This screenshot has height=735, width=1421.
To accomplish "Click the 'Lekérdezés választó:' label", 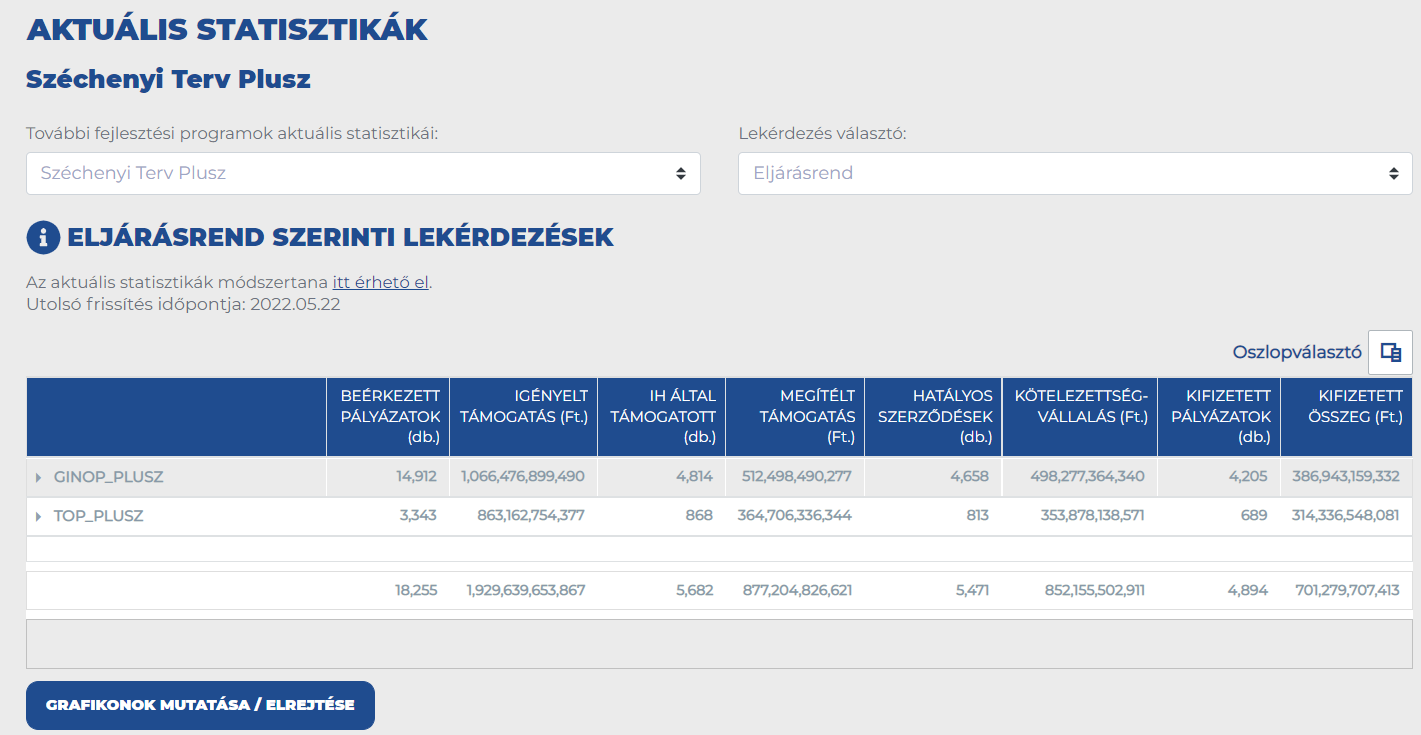I will (x=822, y=134).
